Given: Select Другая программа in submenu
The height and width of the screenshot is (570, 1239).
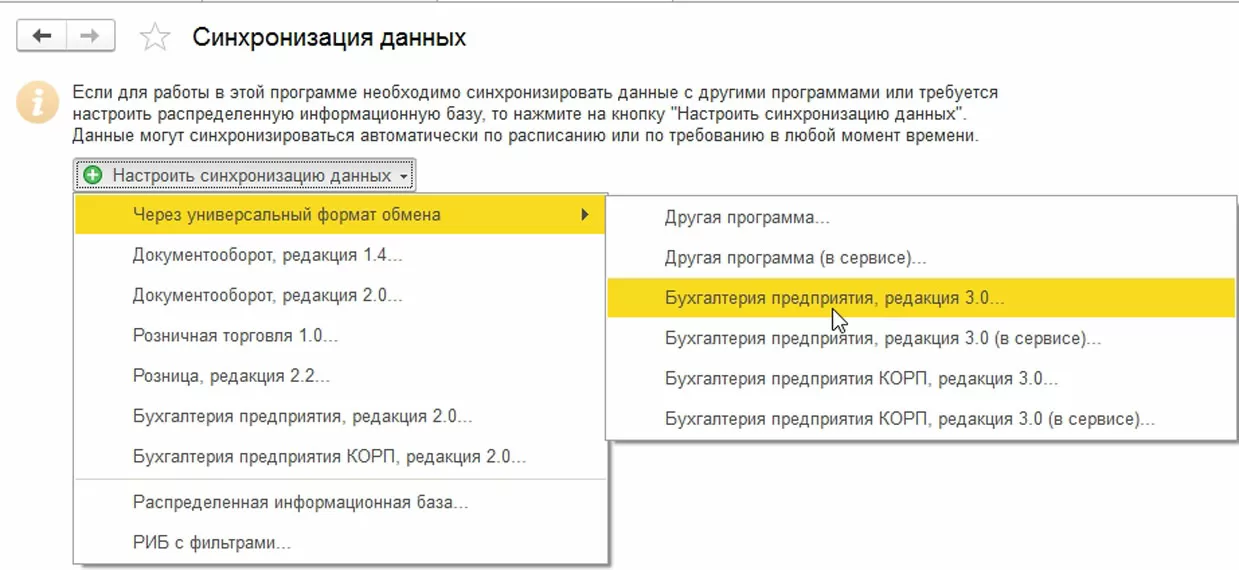Looking at the screenshot, I should click(921, 217).
